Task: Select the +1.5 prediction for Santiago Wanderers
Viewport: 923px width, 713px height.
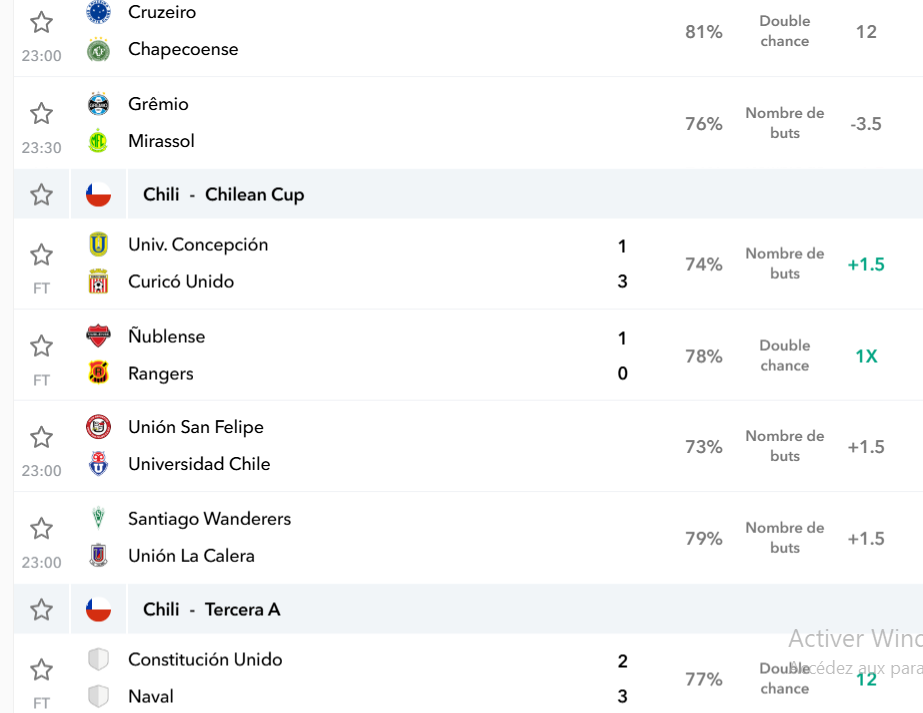Action: coord(866,539)
